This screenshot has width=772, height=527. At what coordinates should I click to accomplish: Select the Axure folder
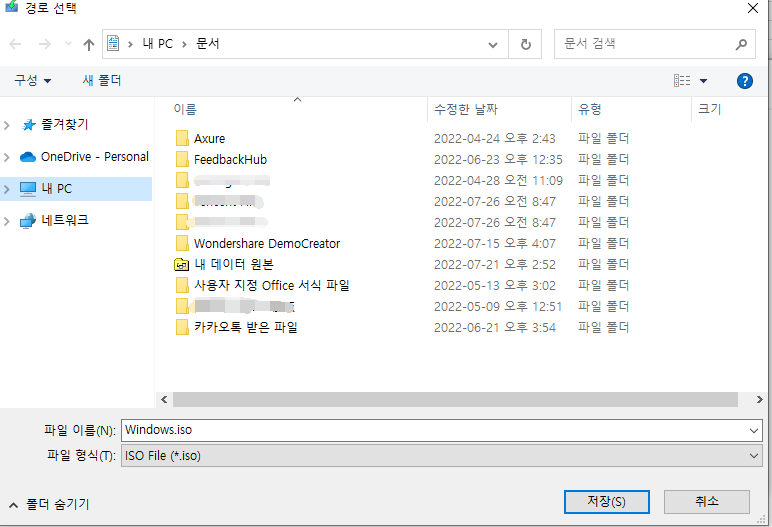(x=209, y=139)
